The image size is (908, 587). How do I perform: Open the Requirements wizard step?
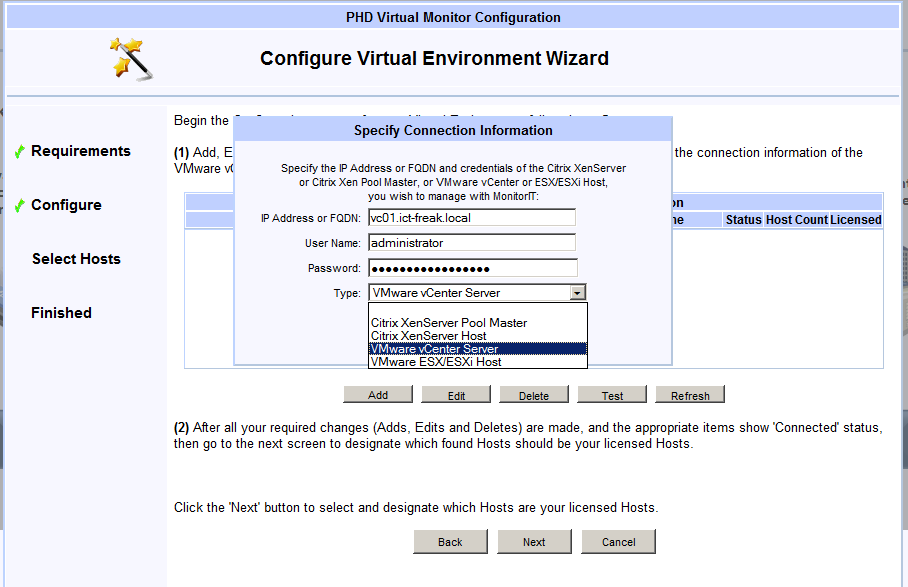tap(80, 151)
